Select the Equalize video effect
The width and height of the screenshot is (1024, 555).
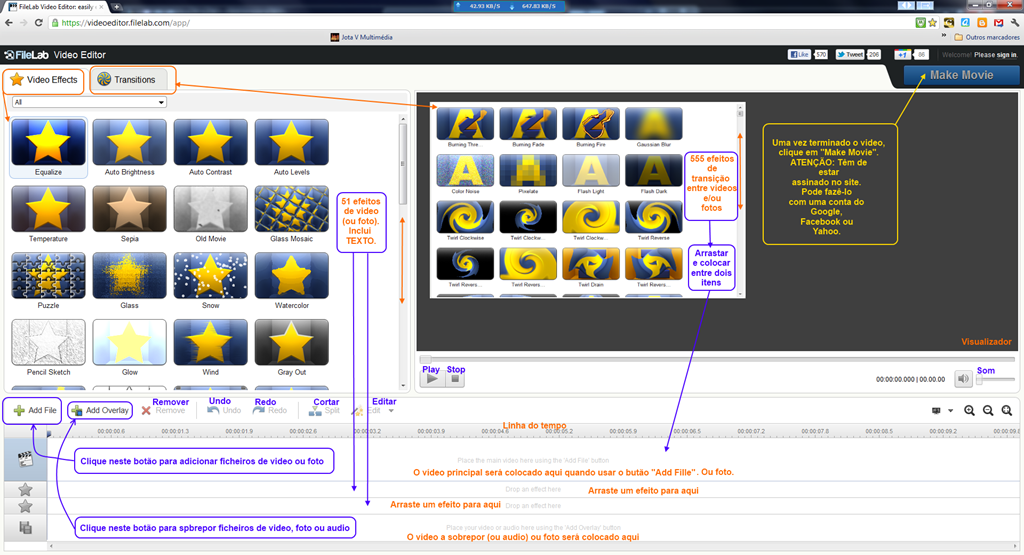pyautogui.click(x=48, y=147)
